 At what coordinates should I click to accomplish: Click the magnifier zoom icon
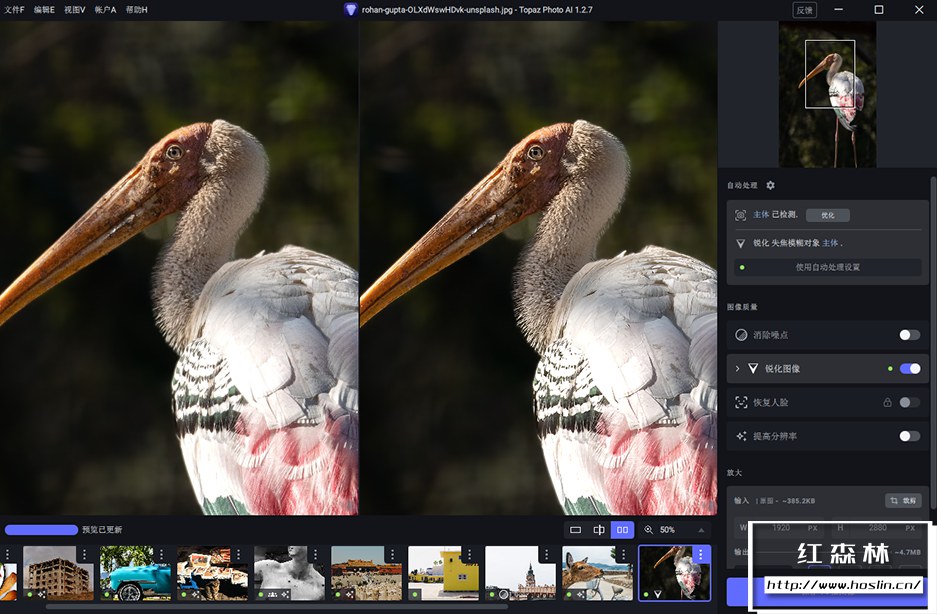pyautogui.click(x=649, y=530)
